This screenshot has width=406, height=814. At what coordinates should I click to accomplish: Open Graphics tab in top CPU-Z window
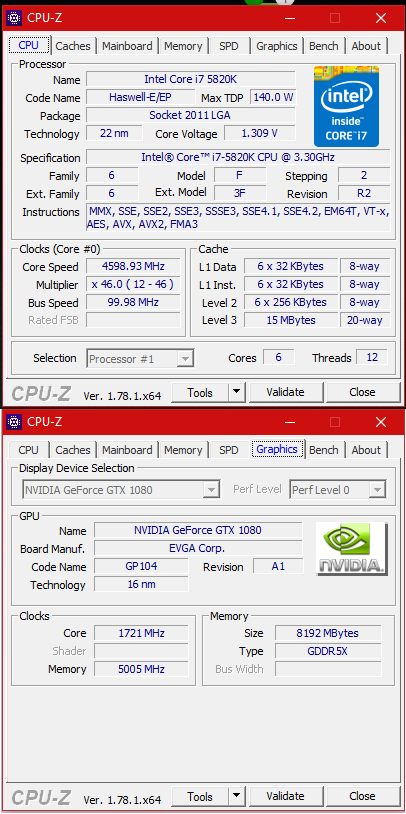coord(277,46)
